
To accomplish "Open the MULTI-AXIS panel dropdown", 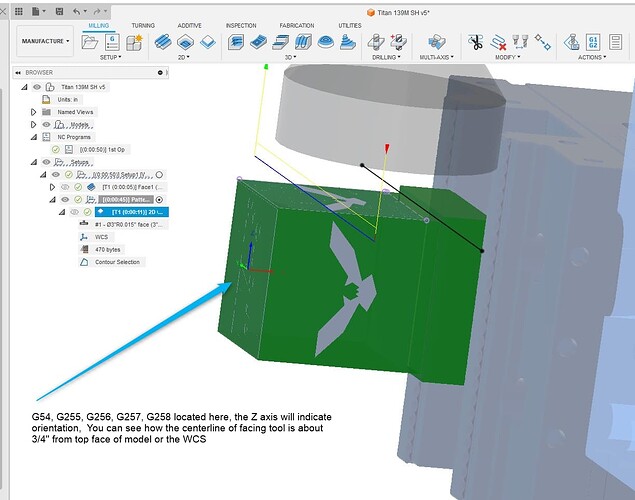I will (437, 57).
